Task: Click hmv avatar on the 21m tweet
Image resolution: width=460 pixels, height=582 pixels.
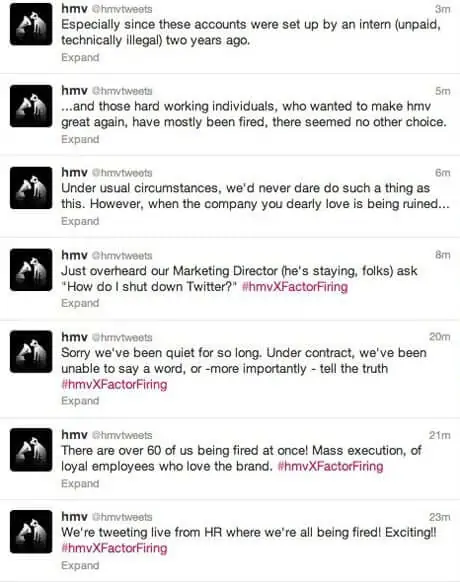Action: (31, 449)
